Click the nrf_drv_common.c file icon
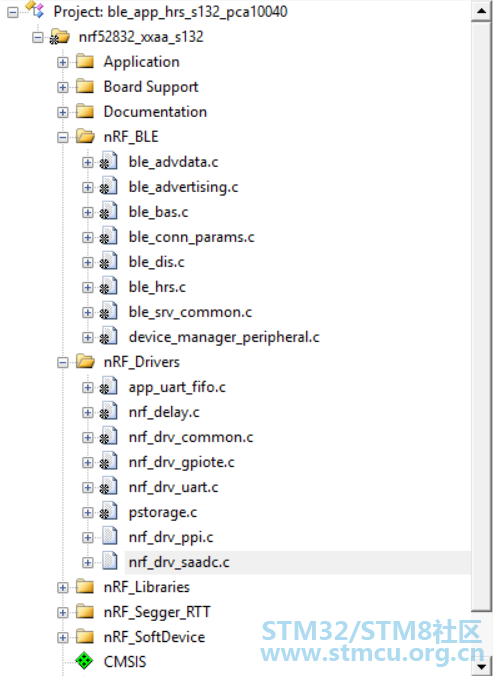The image size is (493, 676). [109, 436]
